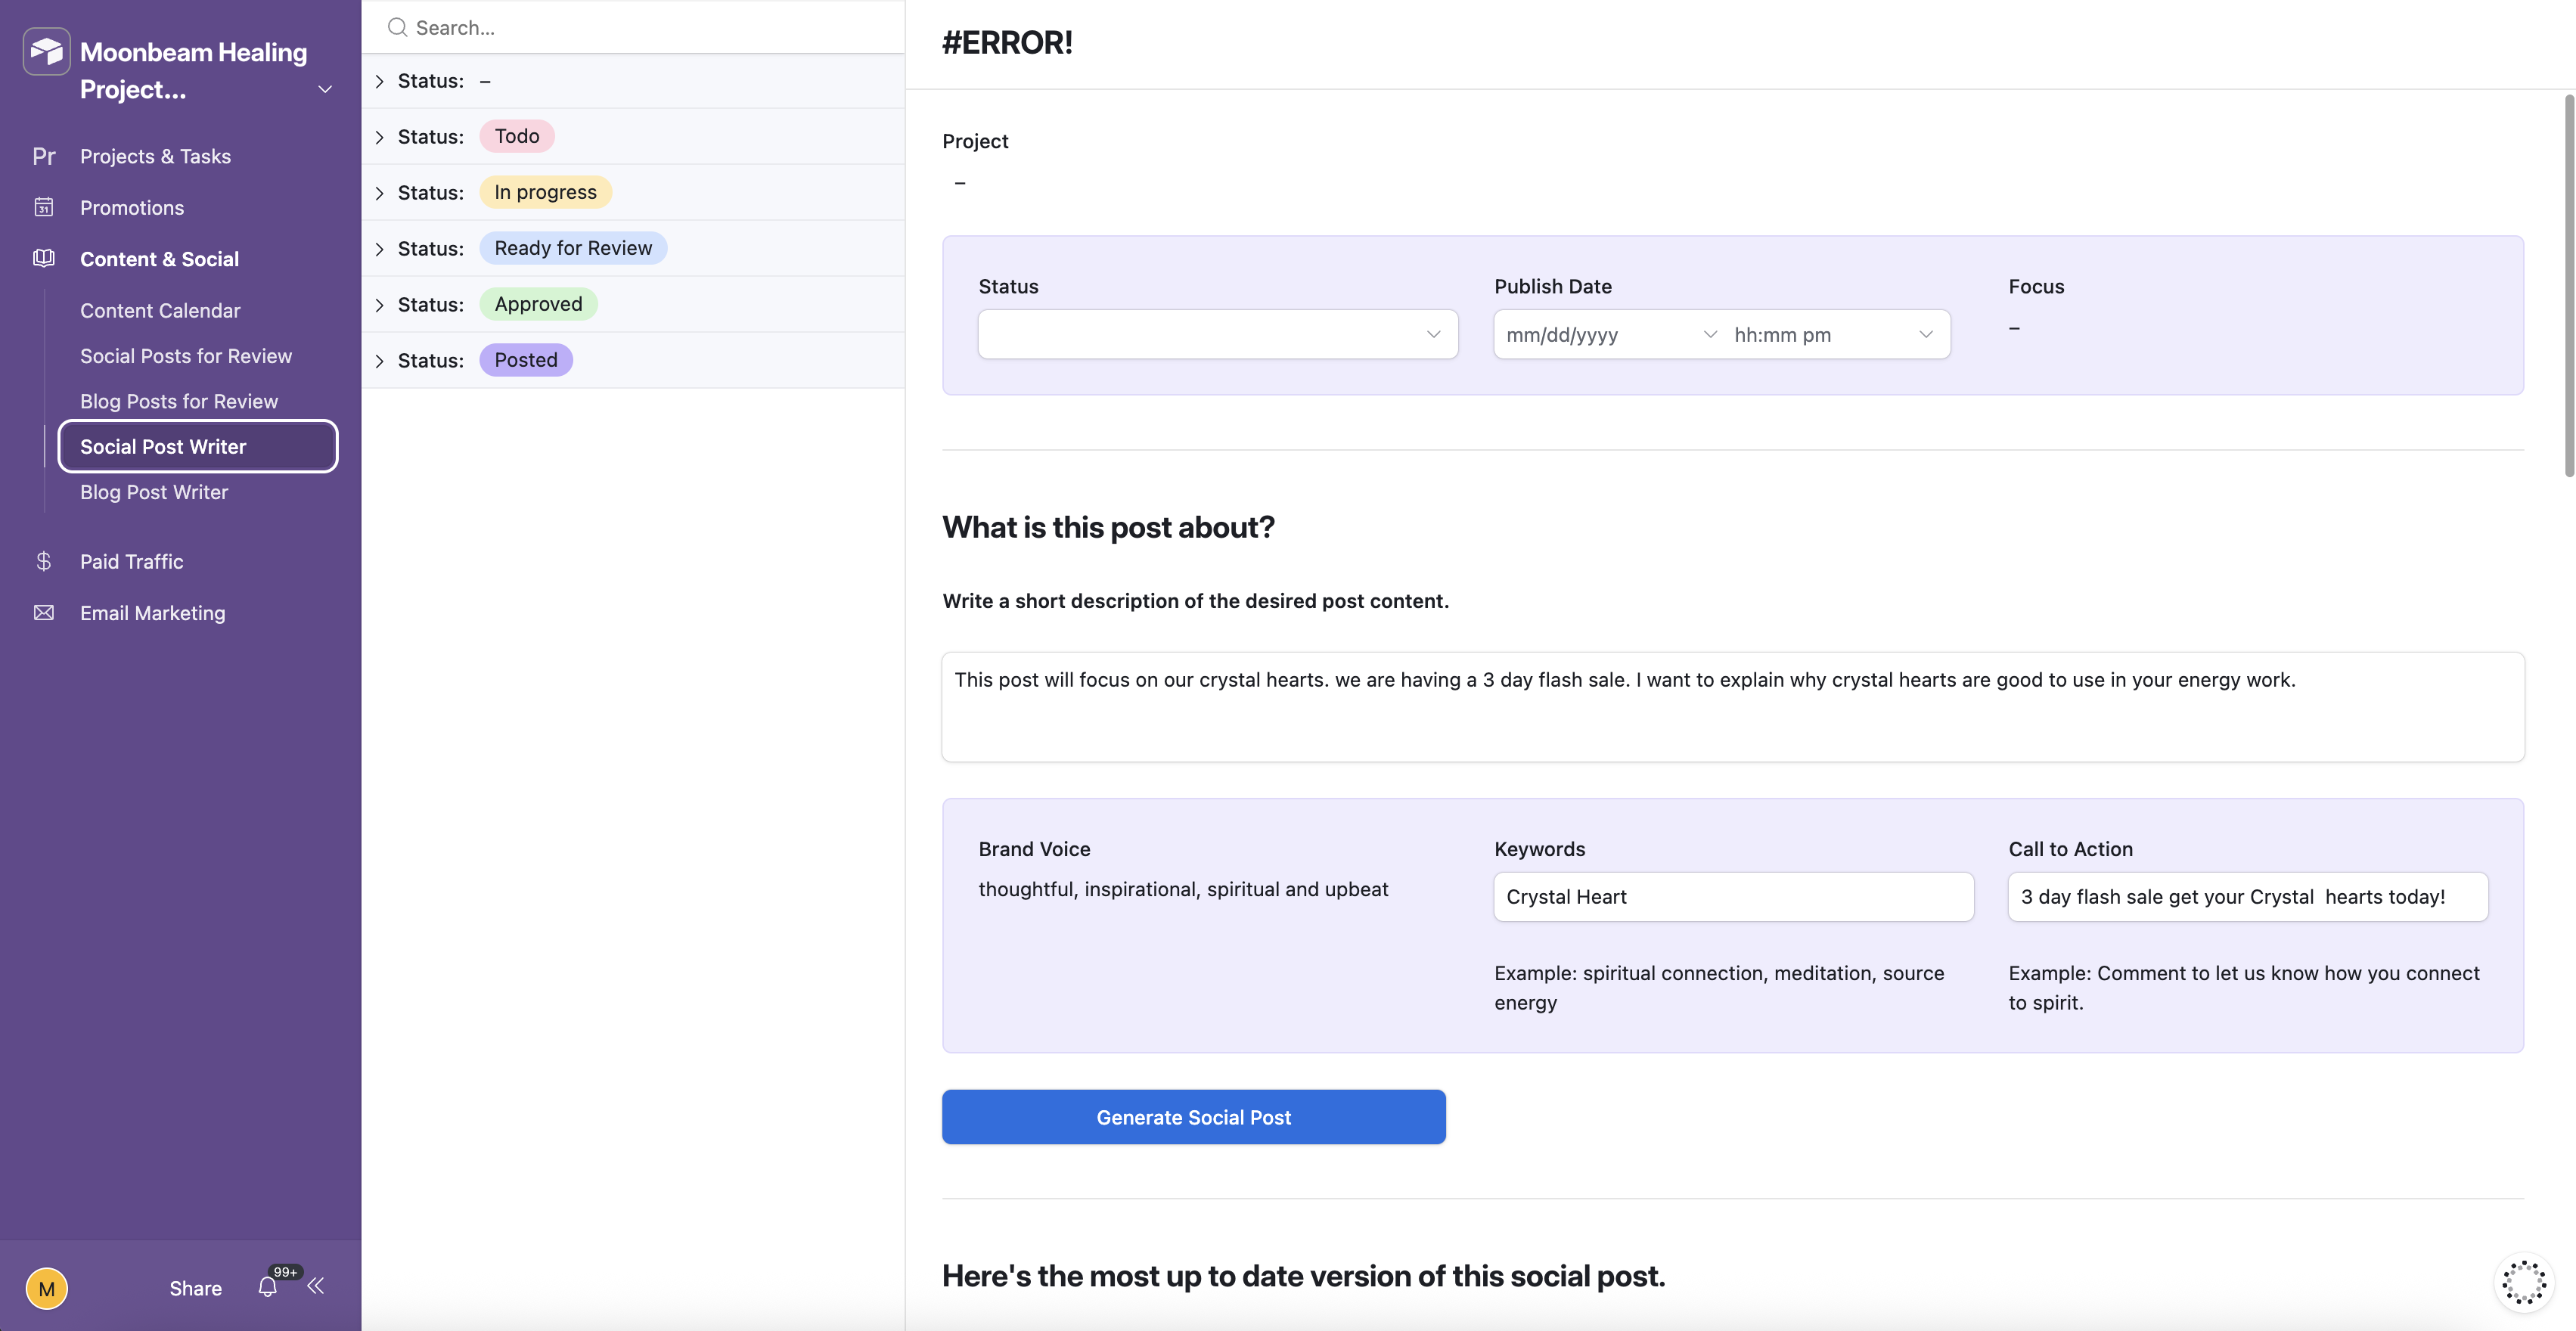Click the Projects & Tasks Pr icon
Viewport: 2576px width, 1331px height.
44,156
